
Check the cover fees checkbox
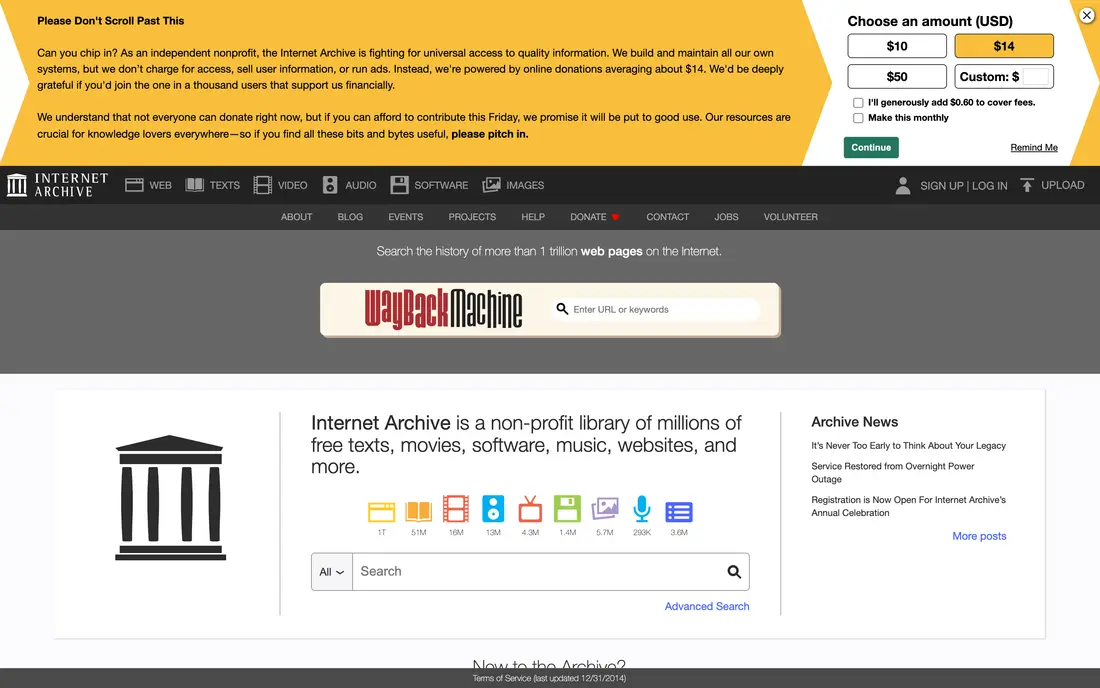coord(858,102)
